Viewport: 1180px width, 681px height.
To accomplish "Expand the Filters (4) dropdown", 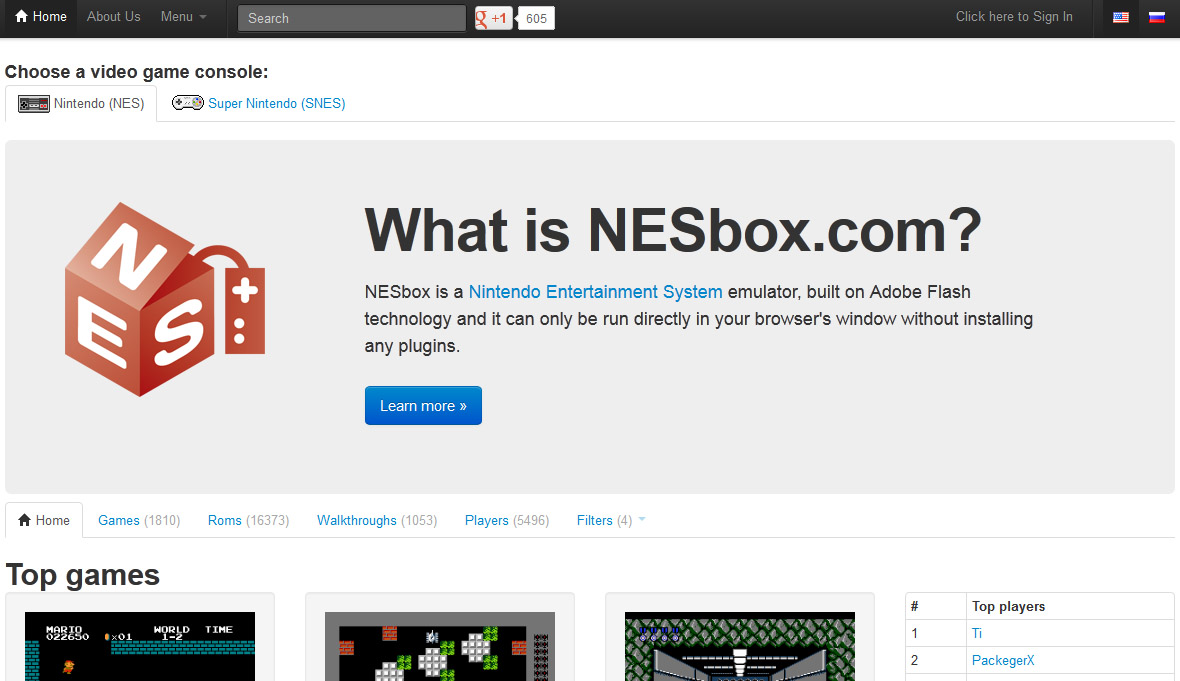I will point(611,520).
